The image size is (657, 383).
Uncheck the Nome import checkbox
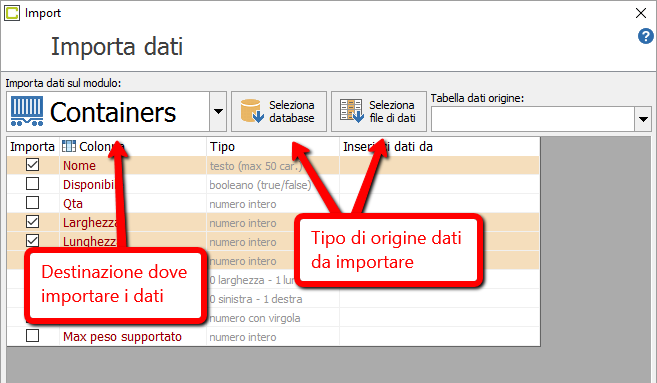point(32,165)
